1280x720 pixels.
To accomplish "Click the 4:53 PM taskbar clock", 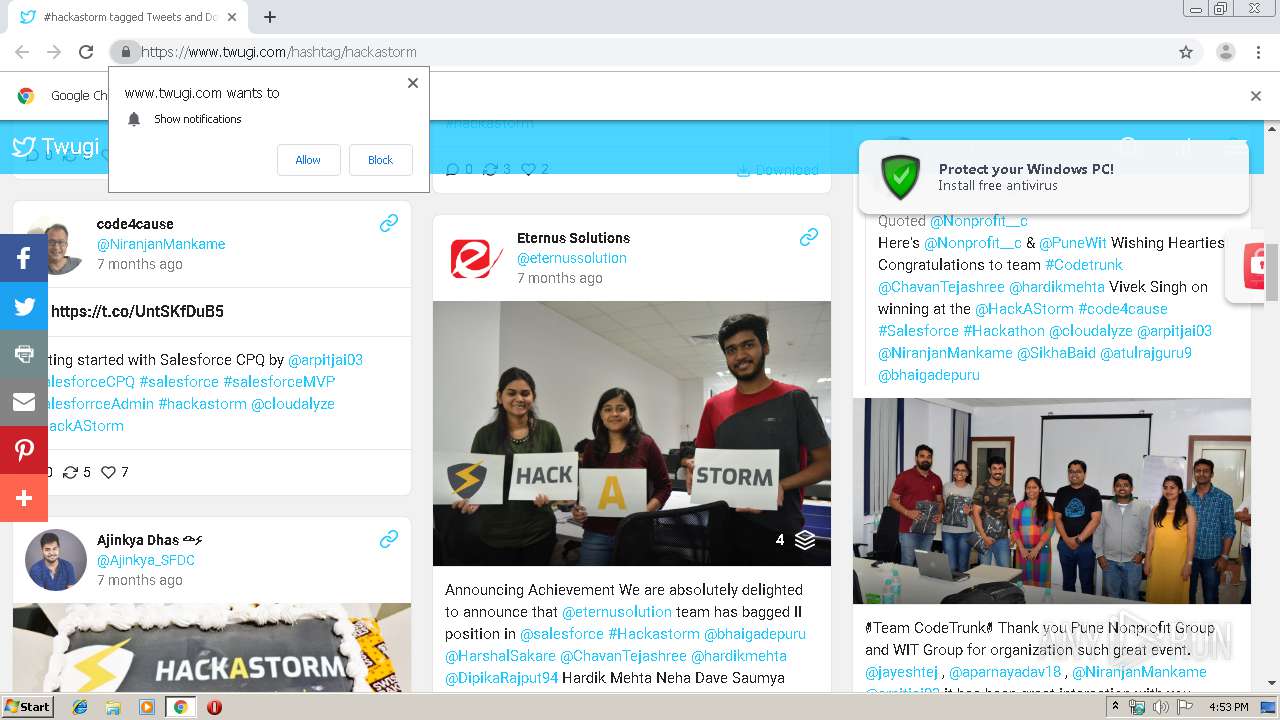I will pos(1228,706).
